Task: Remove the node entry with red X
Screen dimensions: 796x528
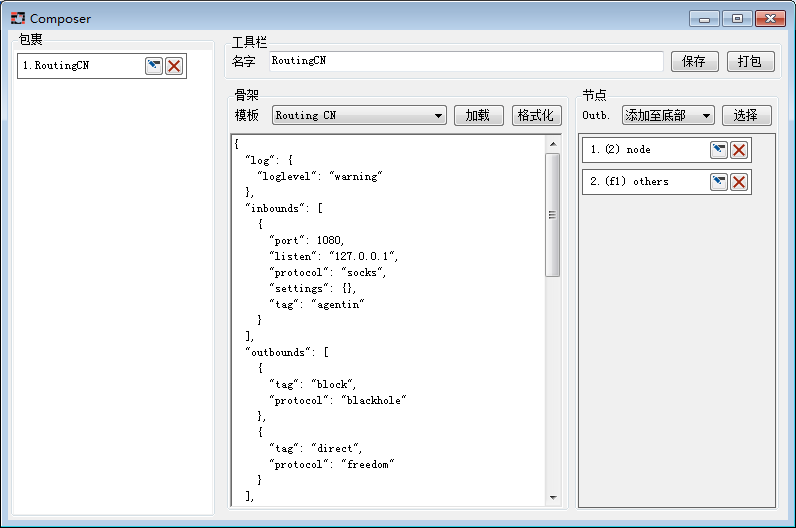Action: 739,150
